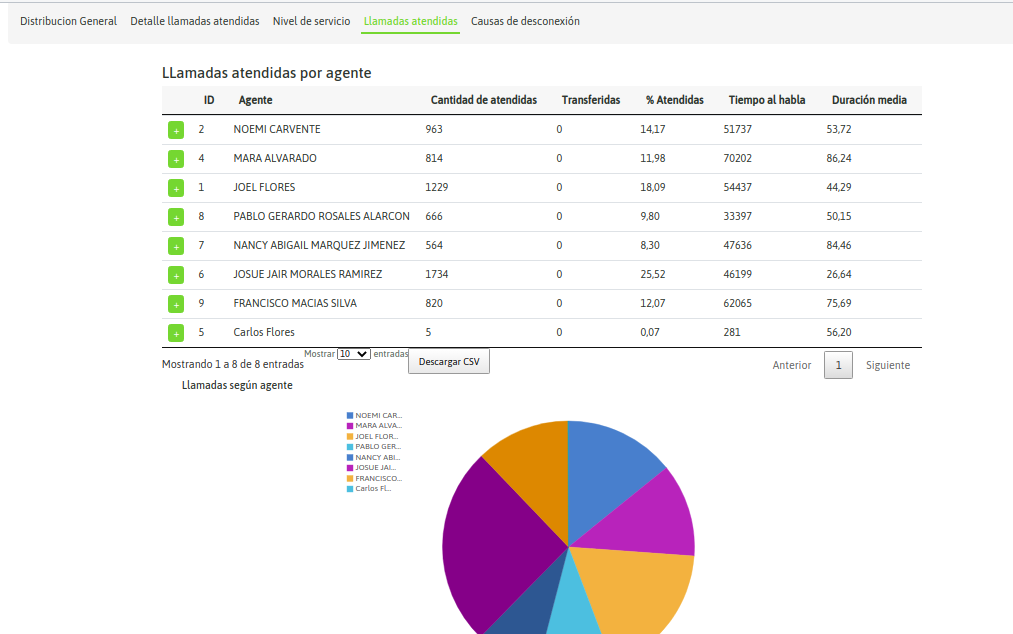Screen dimensions: 1013x634
Task: Click the 25,52 percent value
Action: pos(653,275)
